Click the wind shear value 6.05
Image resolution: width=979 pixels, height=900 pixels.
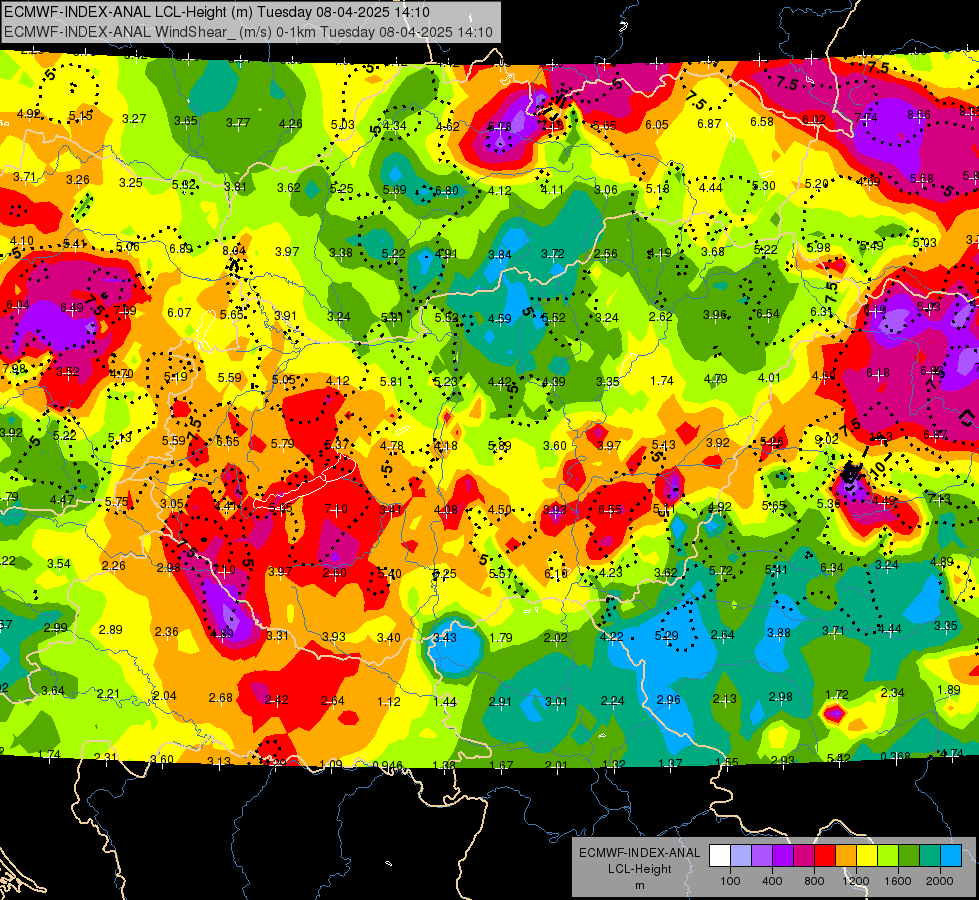click(657, 125)
